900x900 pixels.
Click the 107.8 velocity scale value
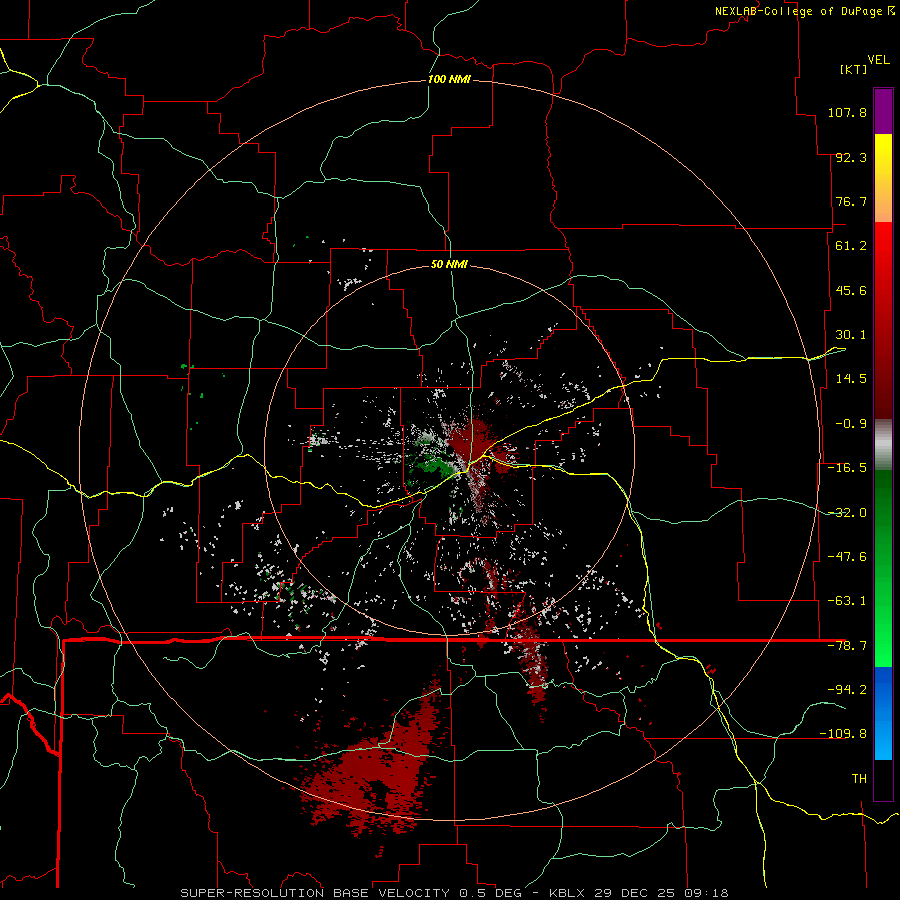(847, 112)
